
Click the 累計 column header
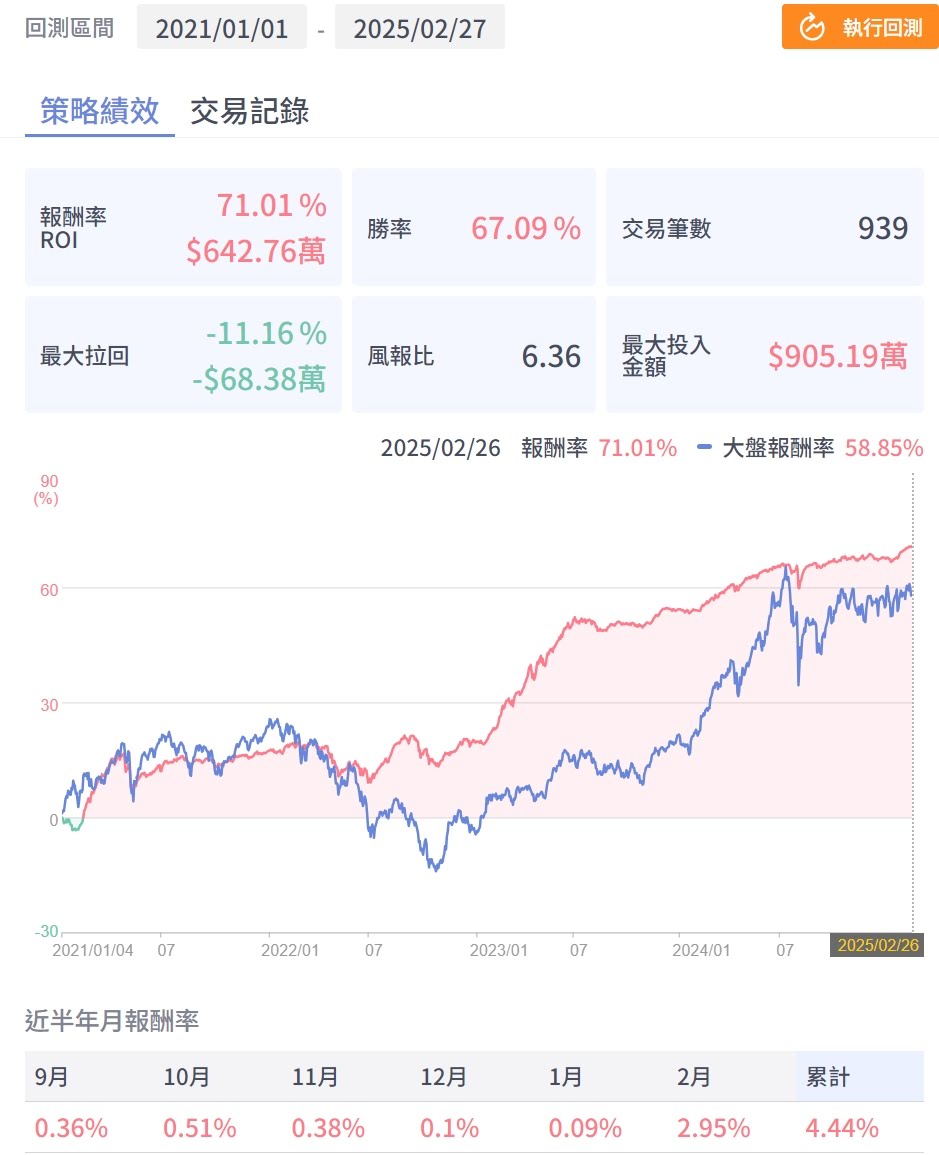pyautogui.click(x=828, y=1077)
